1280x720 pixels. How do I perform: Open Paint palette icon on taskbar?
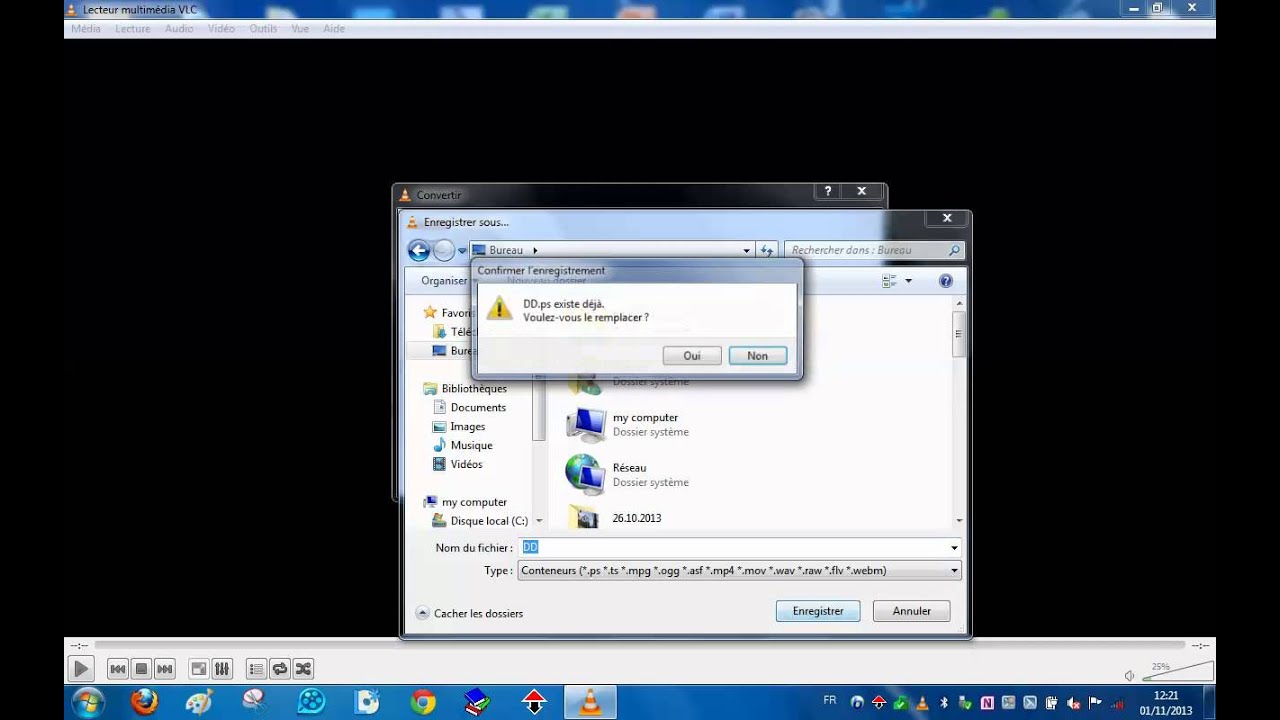pos(199,702)
